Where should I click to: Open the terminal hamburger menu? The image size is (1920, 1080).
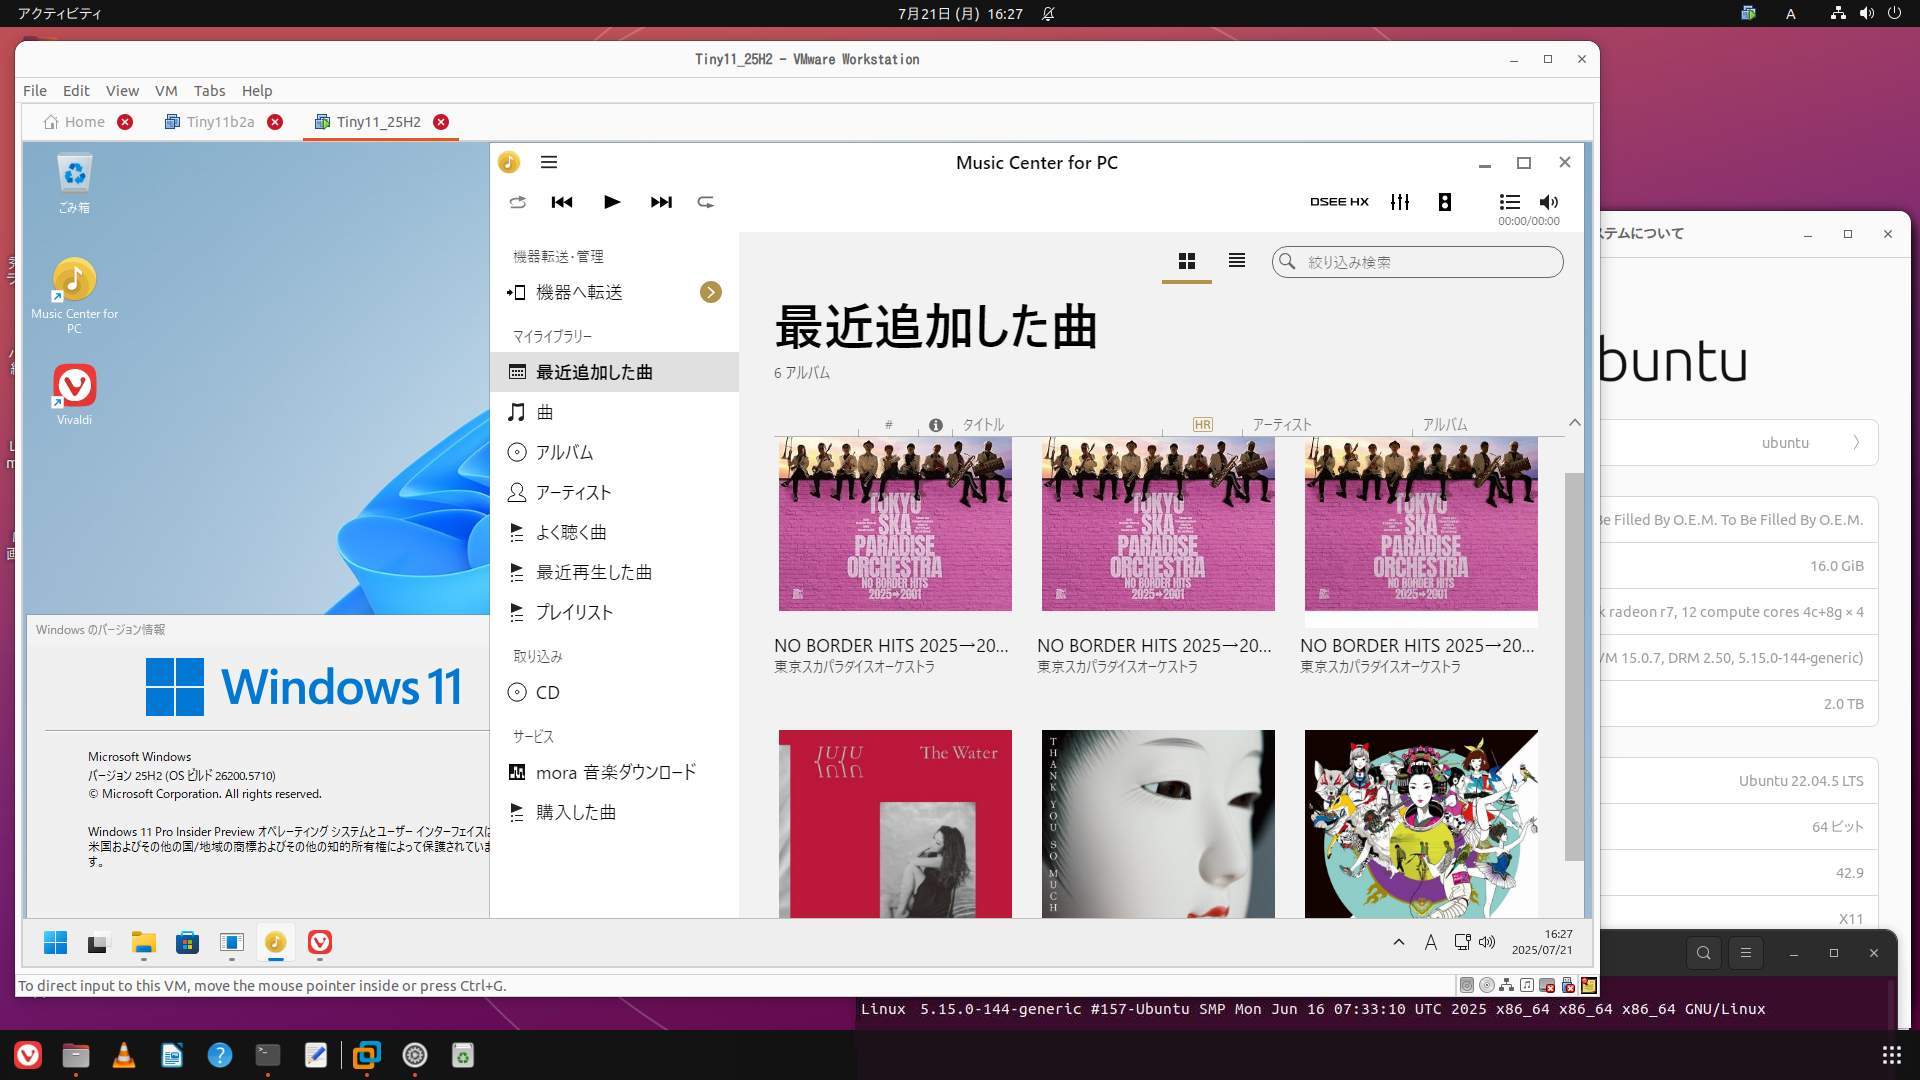1746,953
